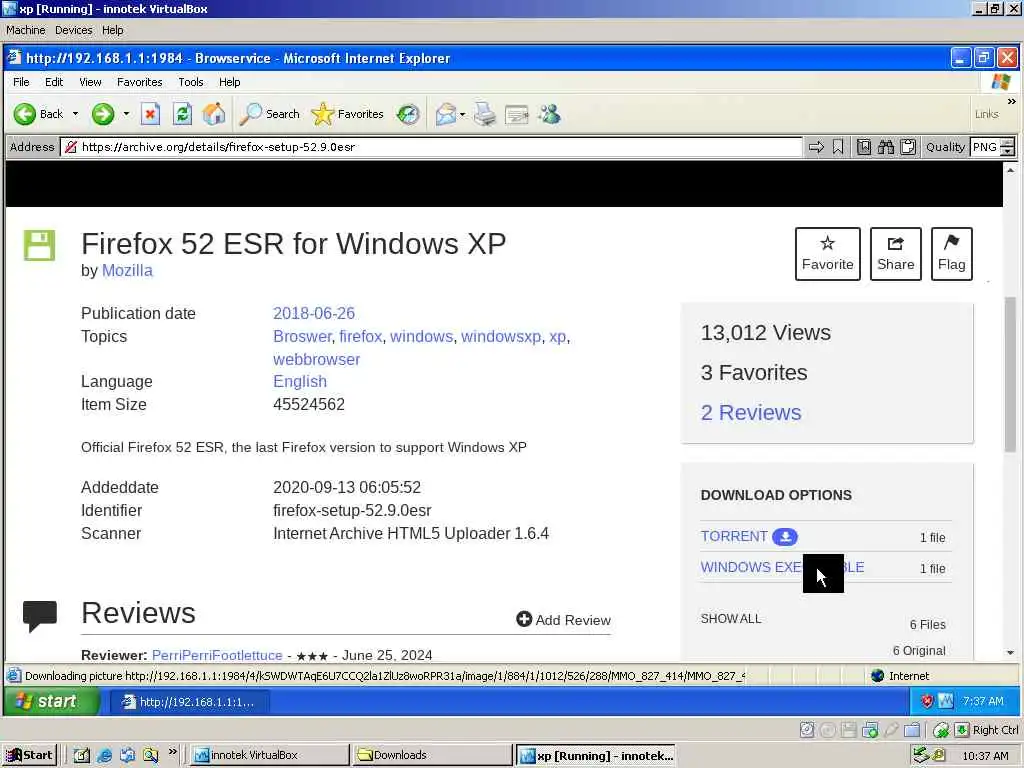Viewport: 1024px width, 768px height.
Task: Click the binoculars find icon
Action: pos(886,147)
